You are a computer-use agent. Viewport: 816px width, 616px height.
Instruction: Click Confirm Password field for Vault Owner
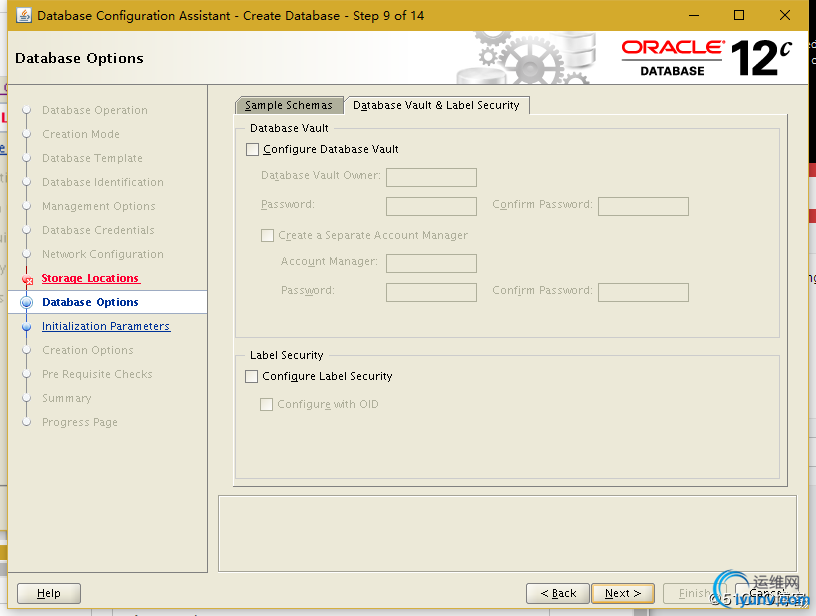(643, 206)
